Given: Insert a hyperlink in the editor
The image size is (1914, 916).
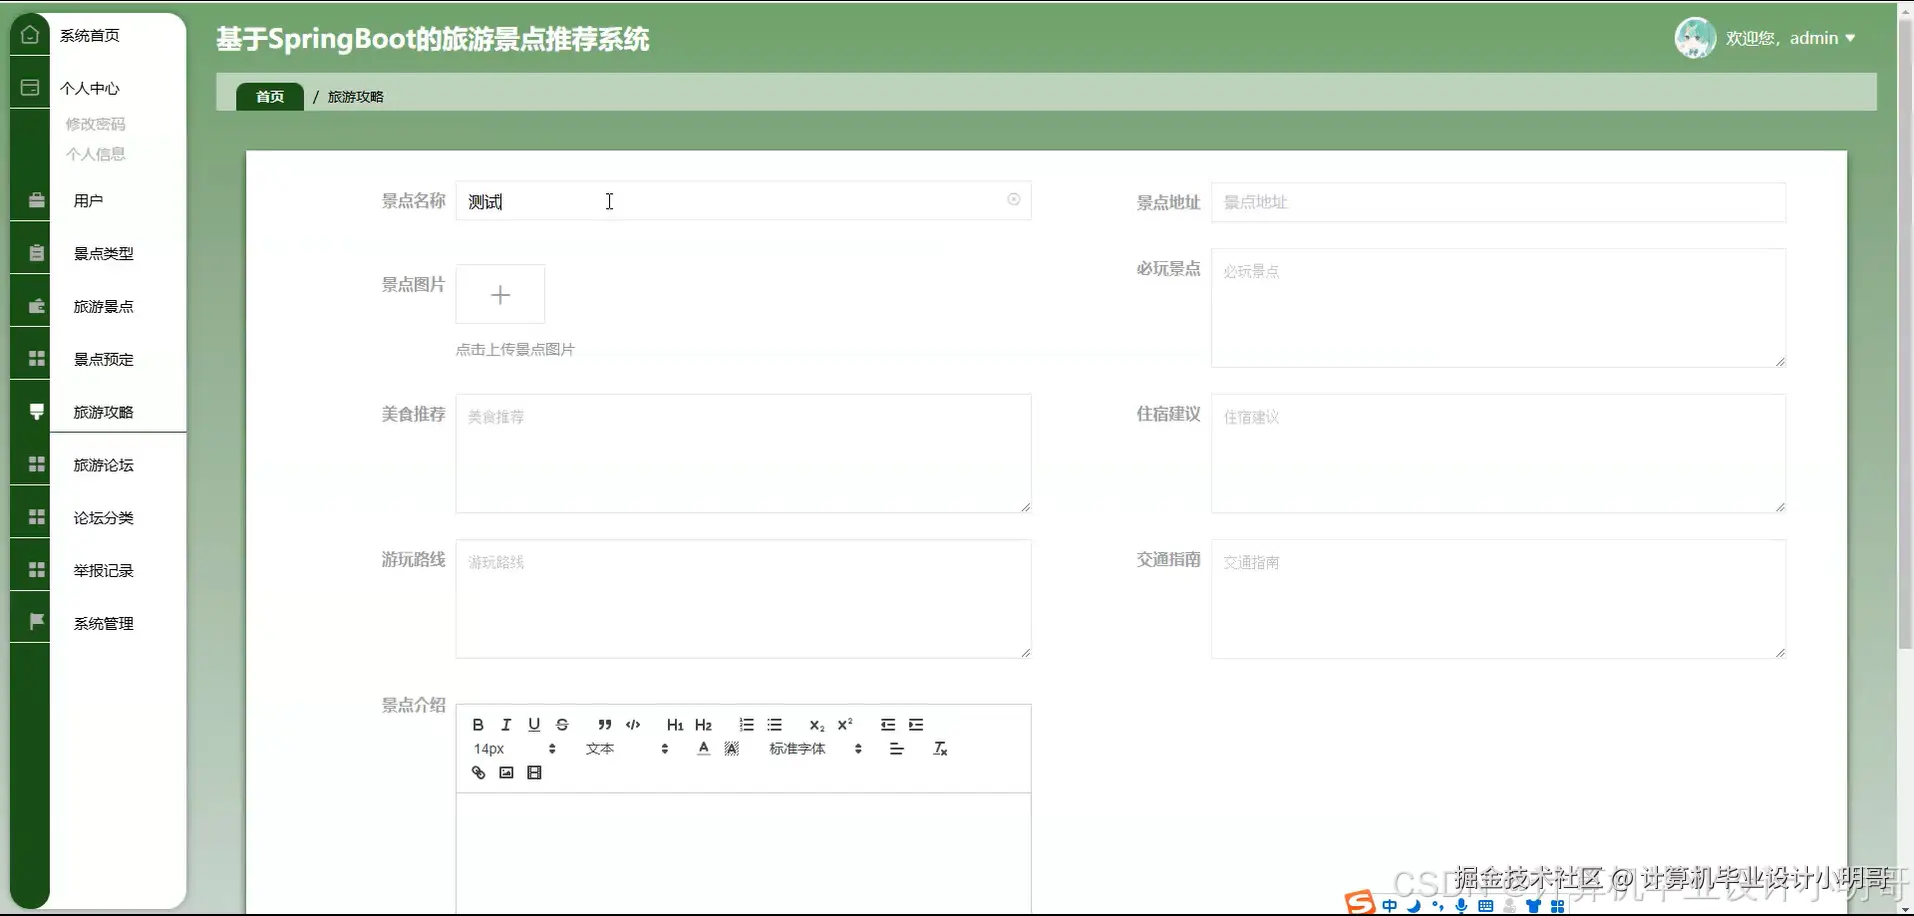Looking at the screenshot, I should point(478,772).
